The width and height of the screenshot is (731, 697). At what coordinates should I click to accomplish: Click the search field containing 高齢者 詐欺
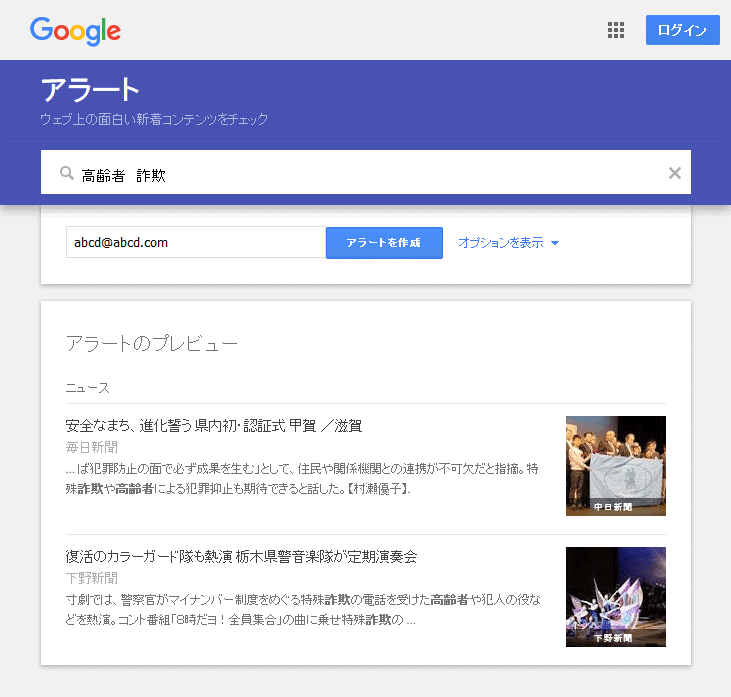[366, 172]
